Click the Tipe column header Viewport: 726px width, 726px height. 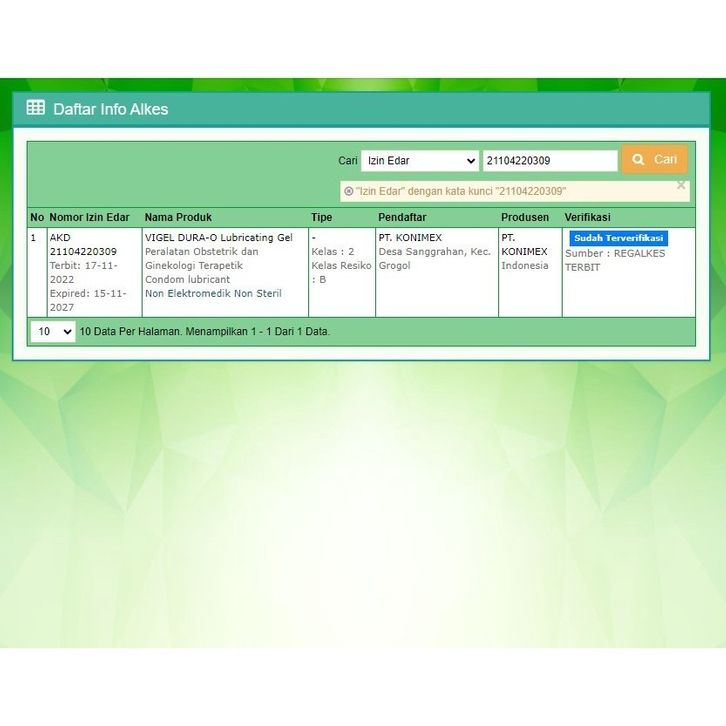(321, 217)
